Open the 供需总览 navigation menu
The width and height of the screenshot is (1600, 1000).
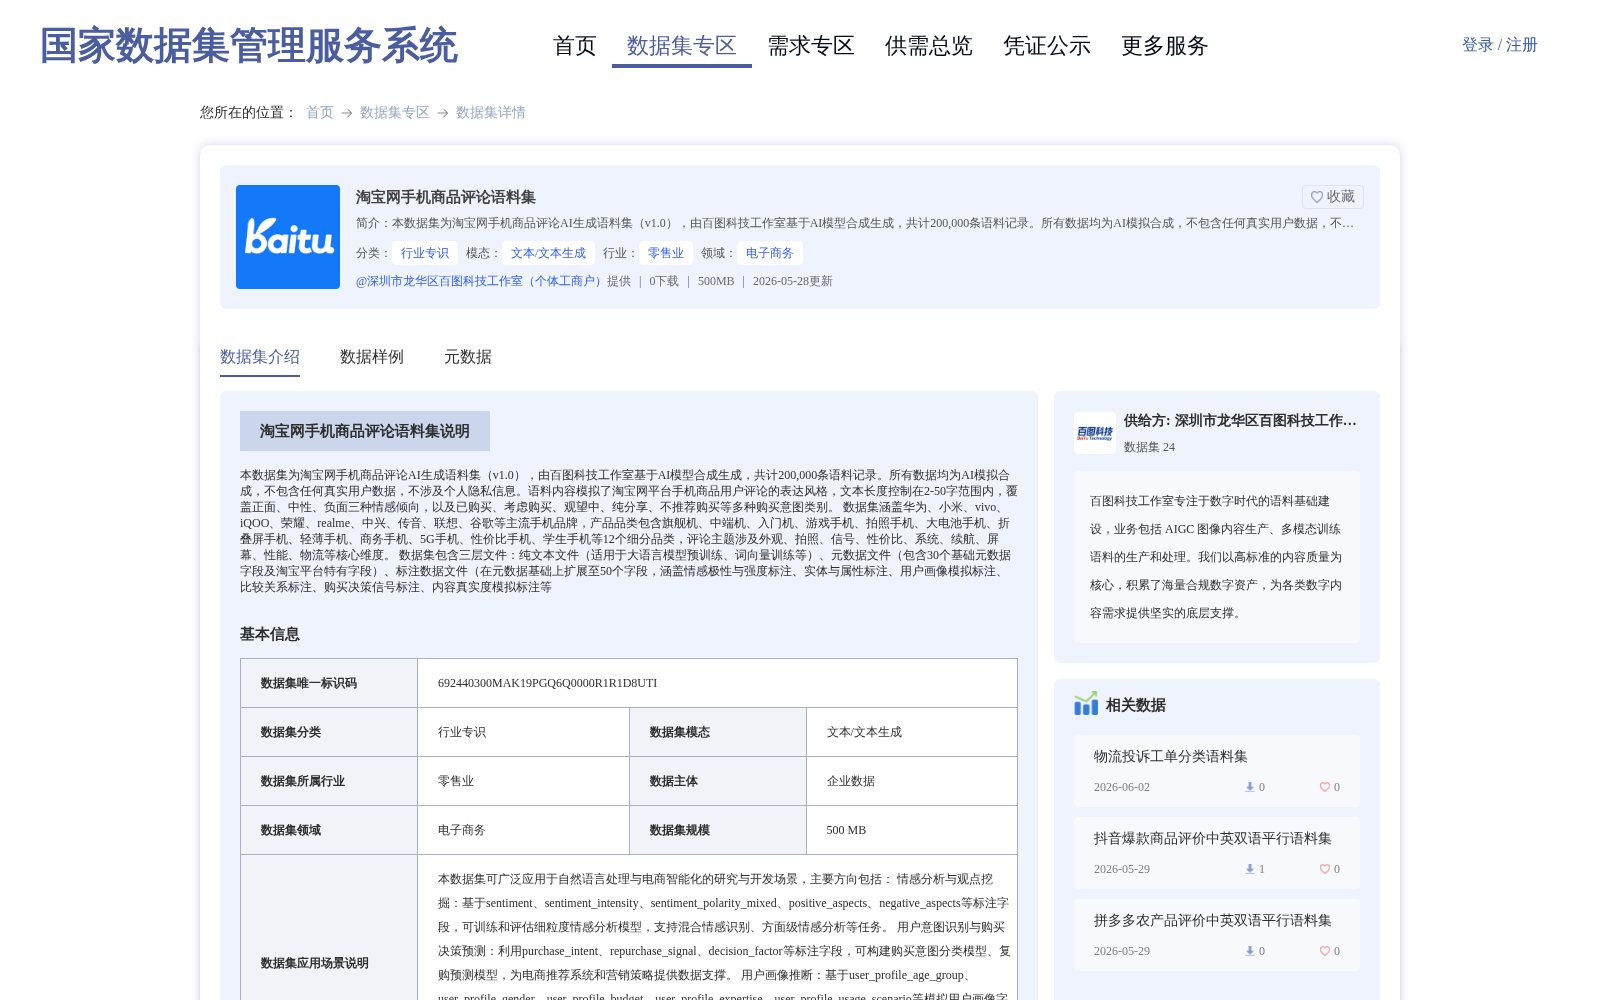pos(929,46)
